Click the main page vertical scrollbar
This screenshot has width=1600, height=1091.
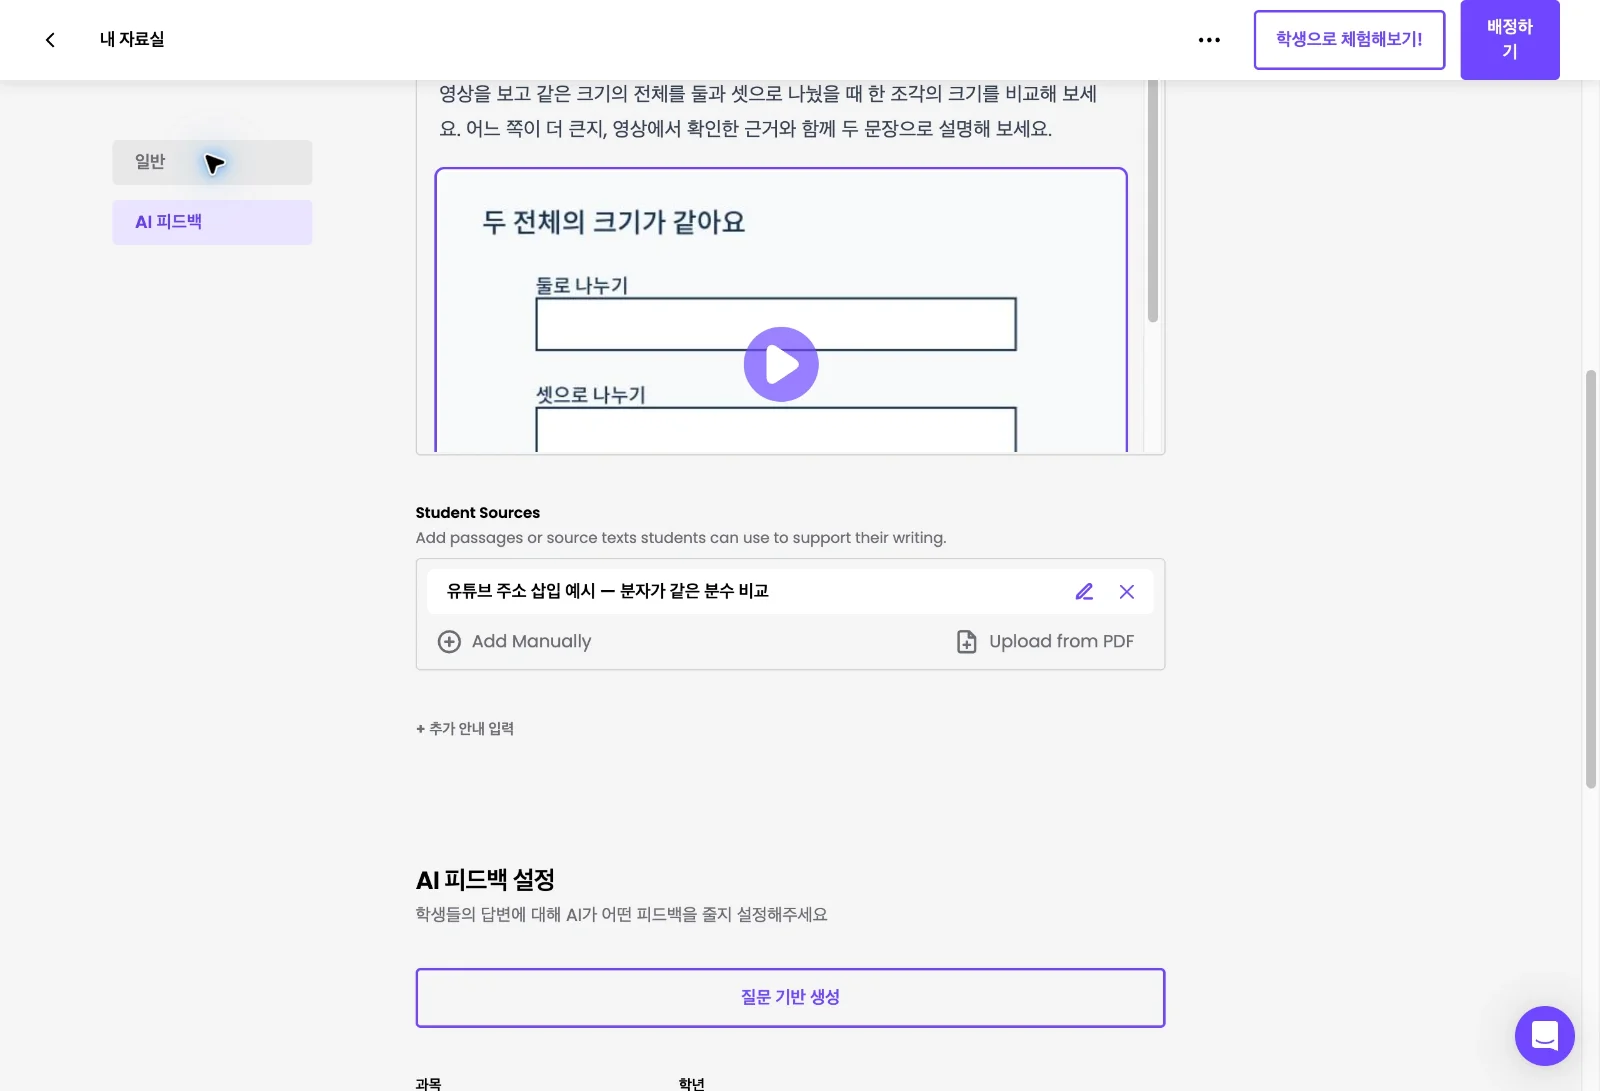click(x=1590, y=580)
